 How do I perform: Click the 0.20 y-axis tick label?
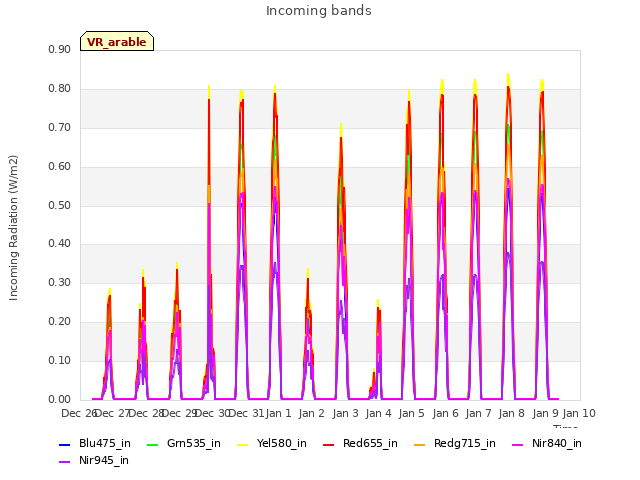[60, 322]
